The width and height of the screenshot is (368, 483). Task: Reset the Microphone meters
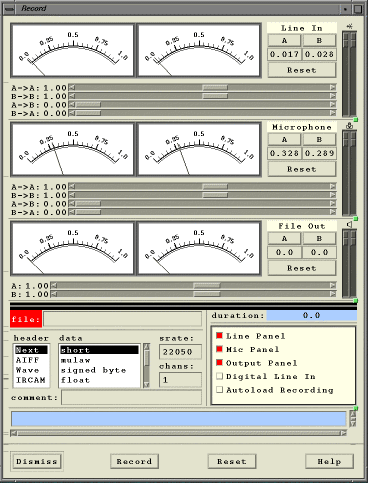302,169
